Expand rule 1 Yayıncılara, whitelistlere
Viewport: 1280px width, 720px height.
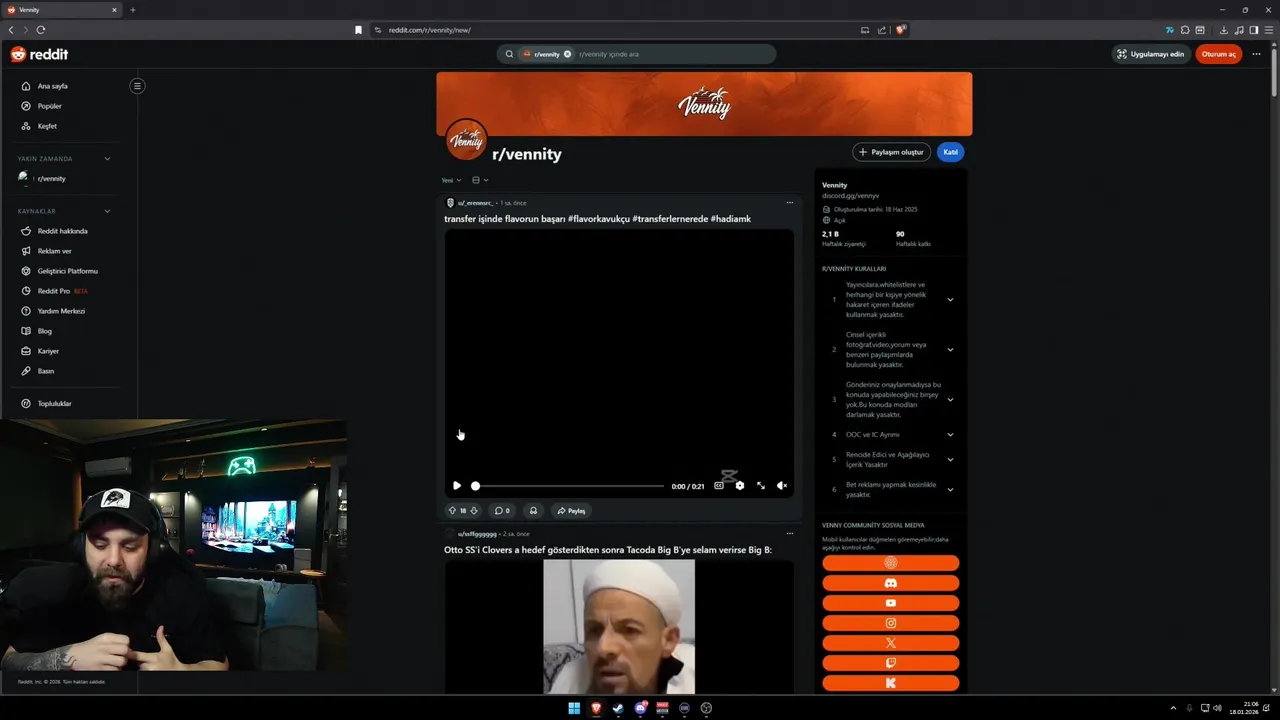[x=950, y=300]
